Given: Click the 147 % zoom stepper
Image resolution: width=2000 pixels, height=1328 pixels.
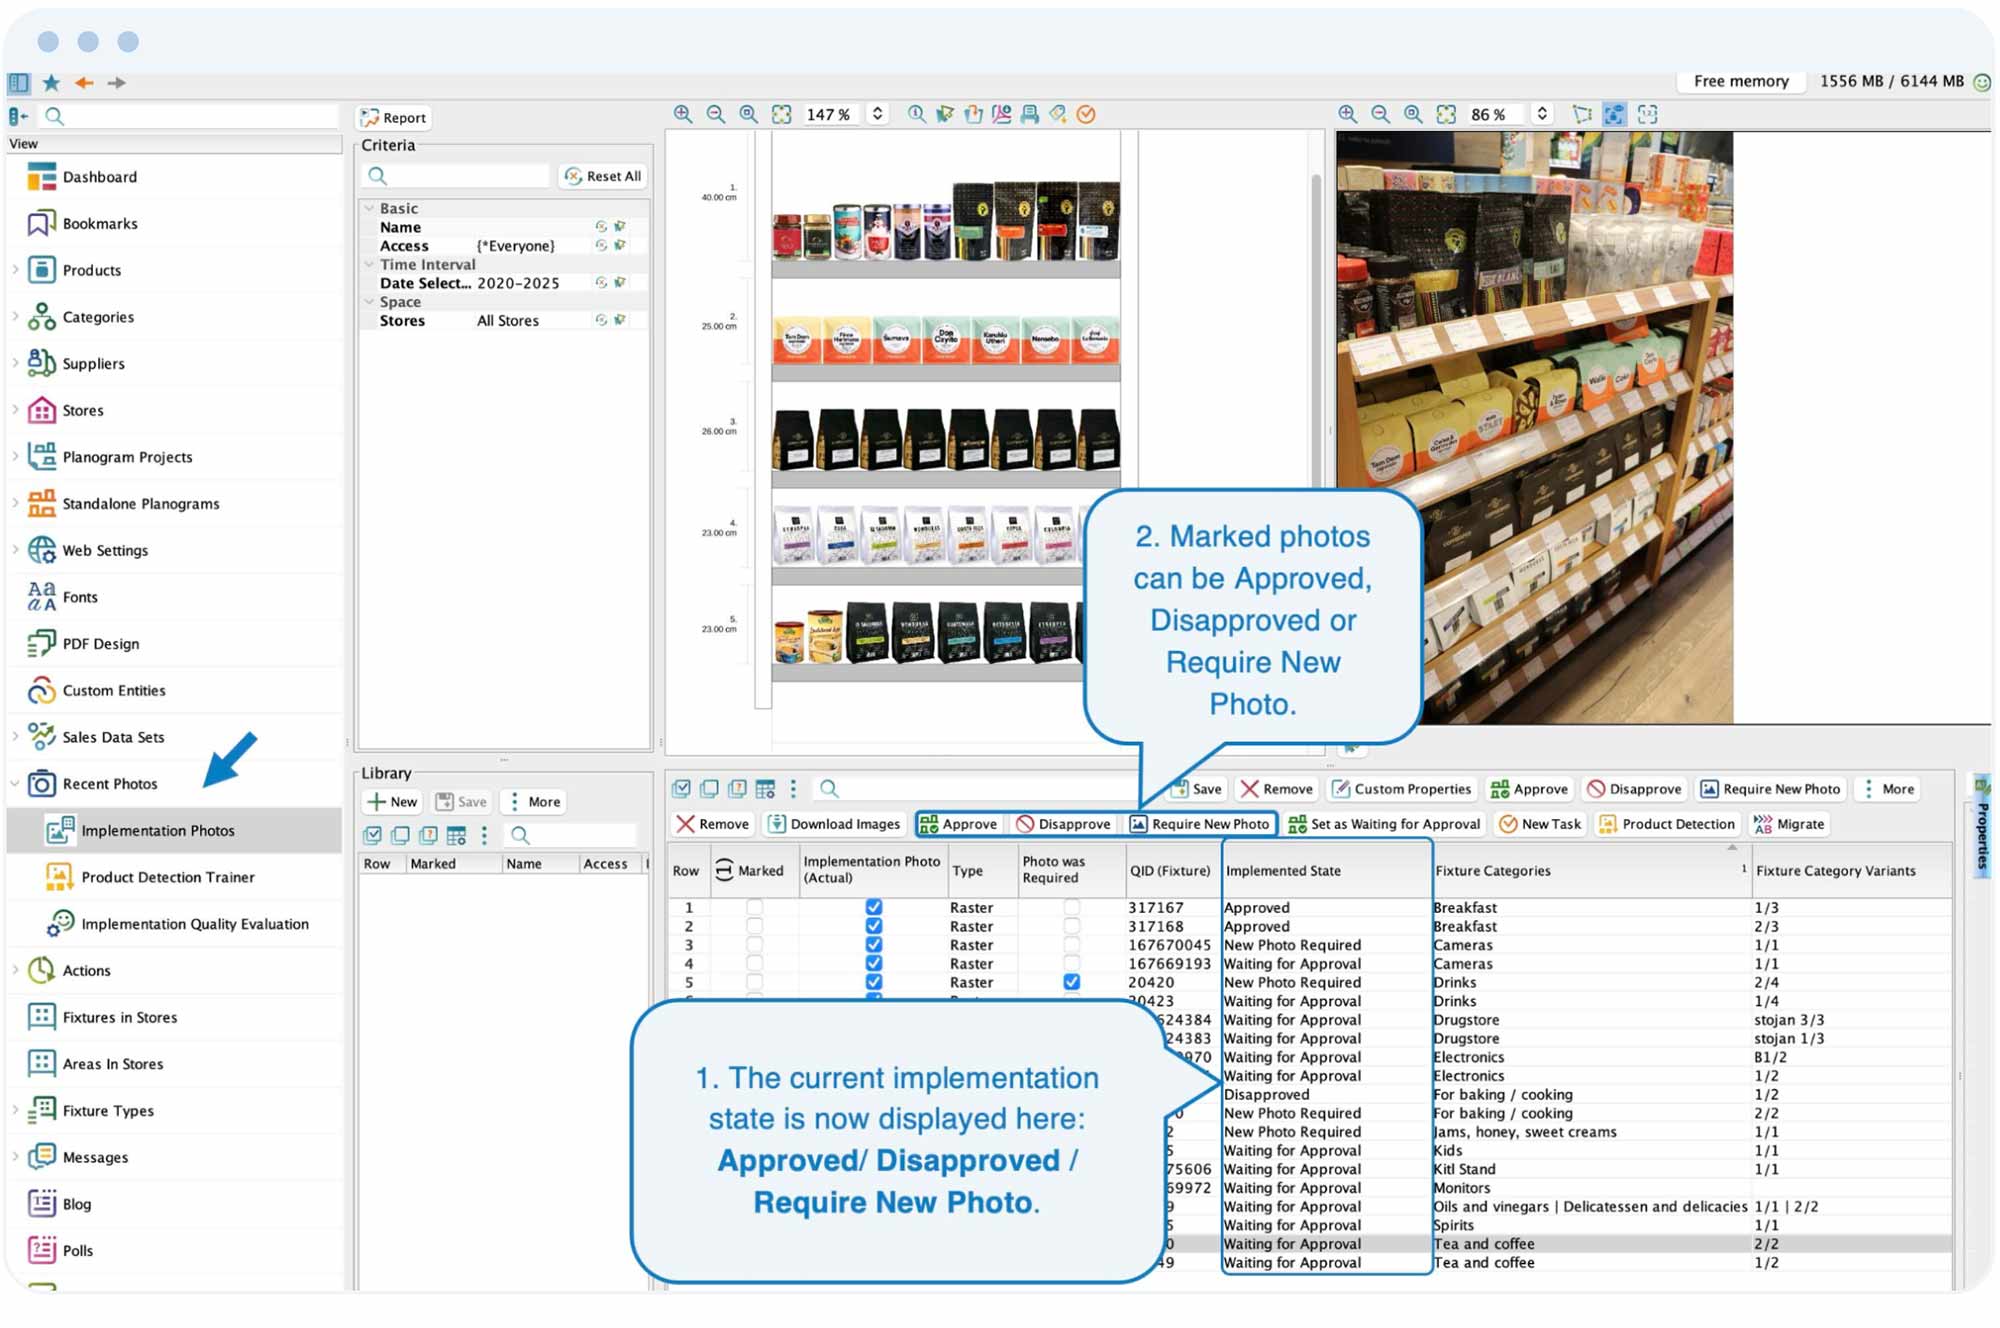Looking at the screenshot, I should click(878, 114).
